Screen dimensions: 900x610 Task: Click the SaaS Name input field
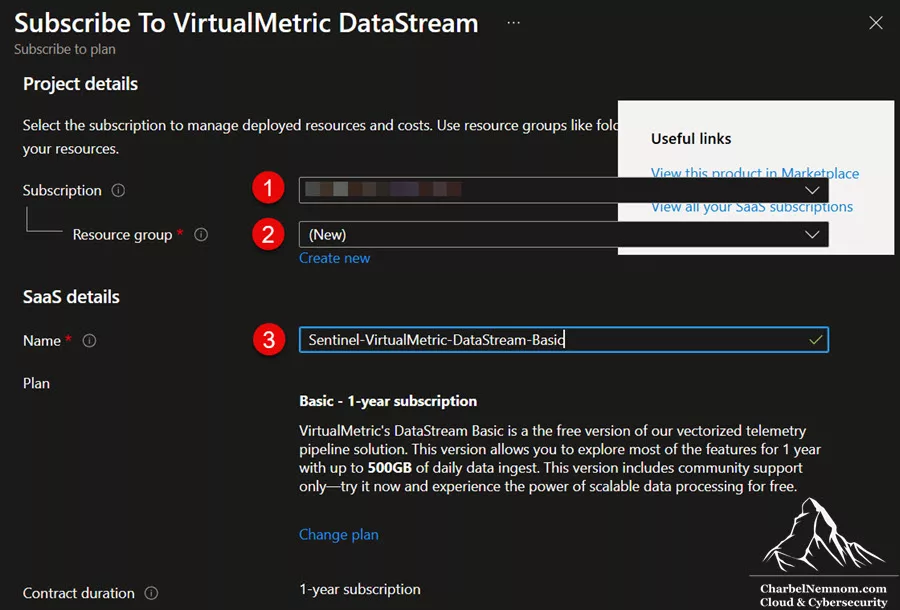point(564,340)
